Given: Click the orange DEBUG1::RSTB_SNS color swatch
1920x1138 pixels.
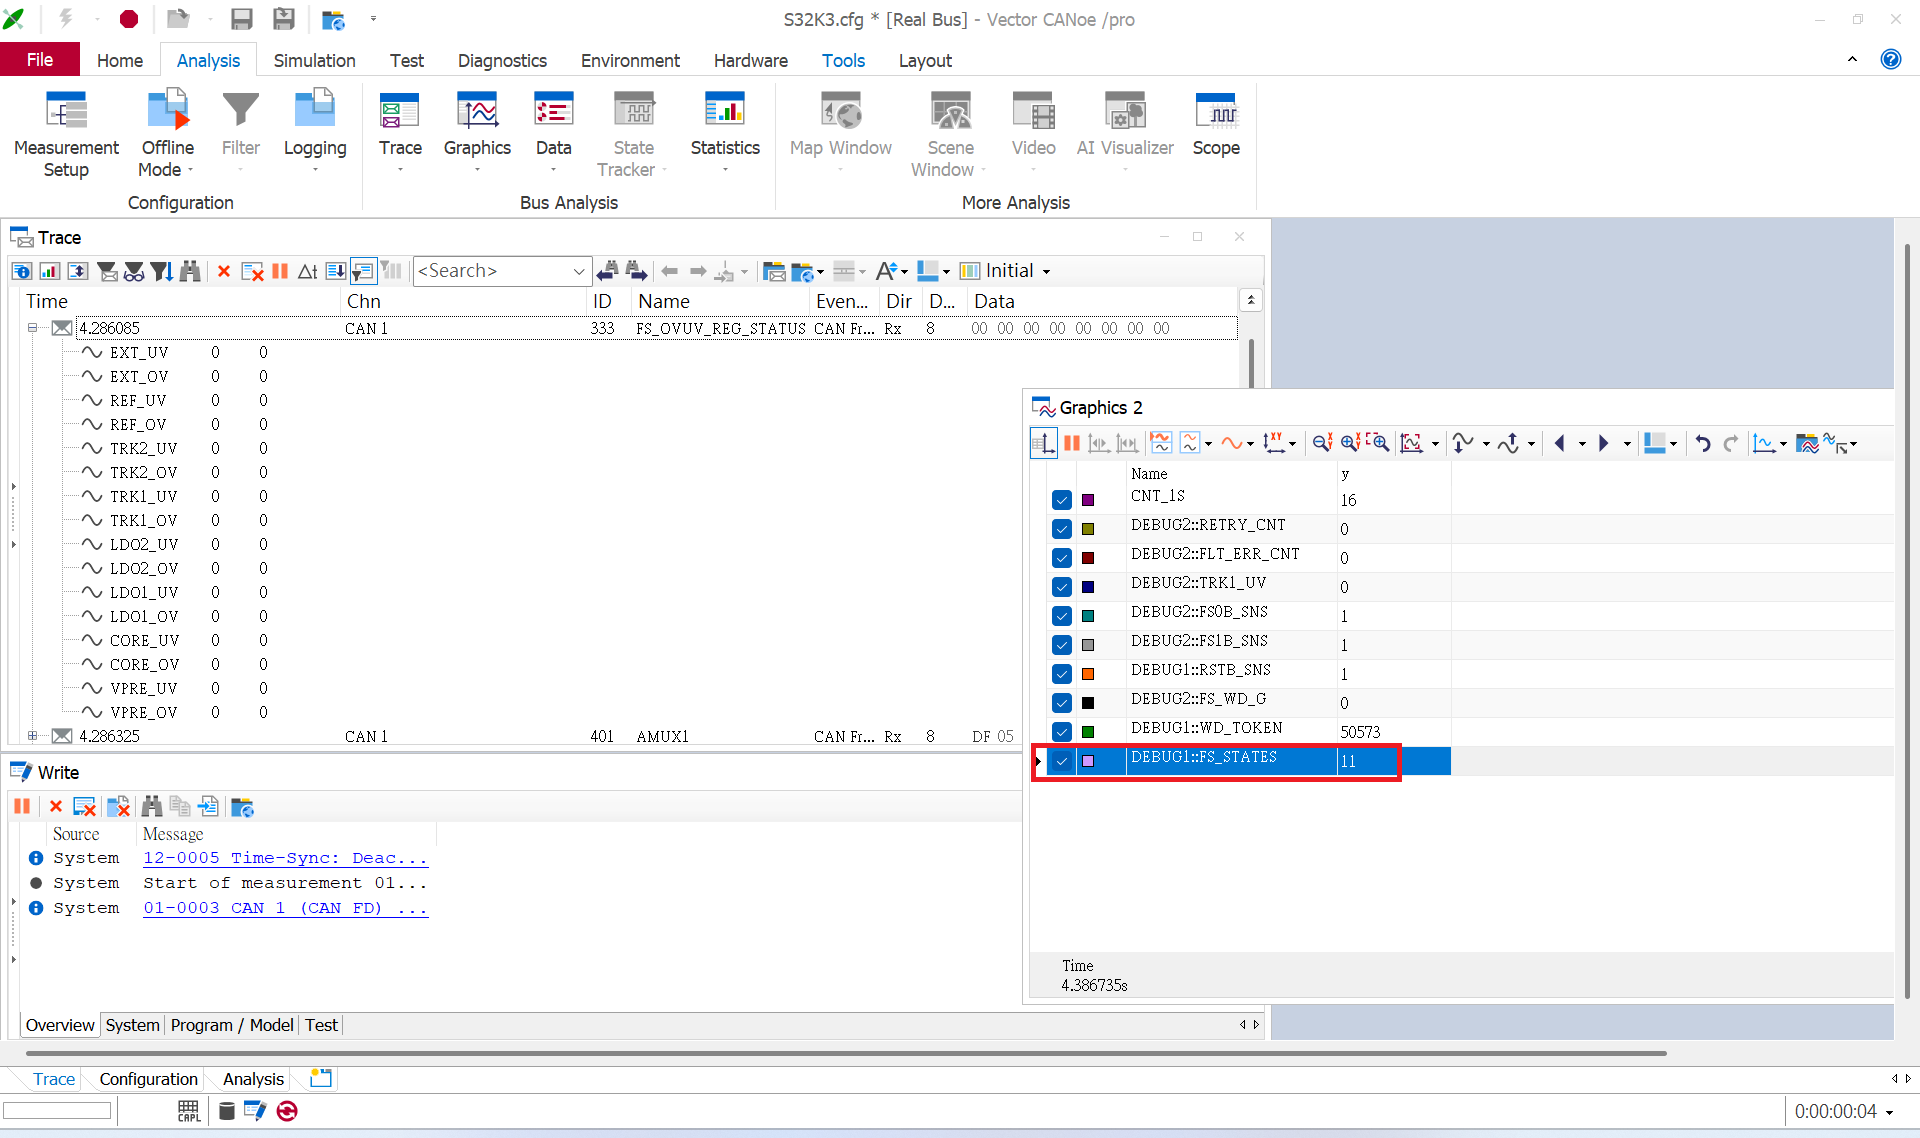Looking at the screenshot, I should click(x=1088, y=674).
